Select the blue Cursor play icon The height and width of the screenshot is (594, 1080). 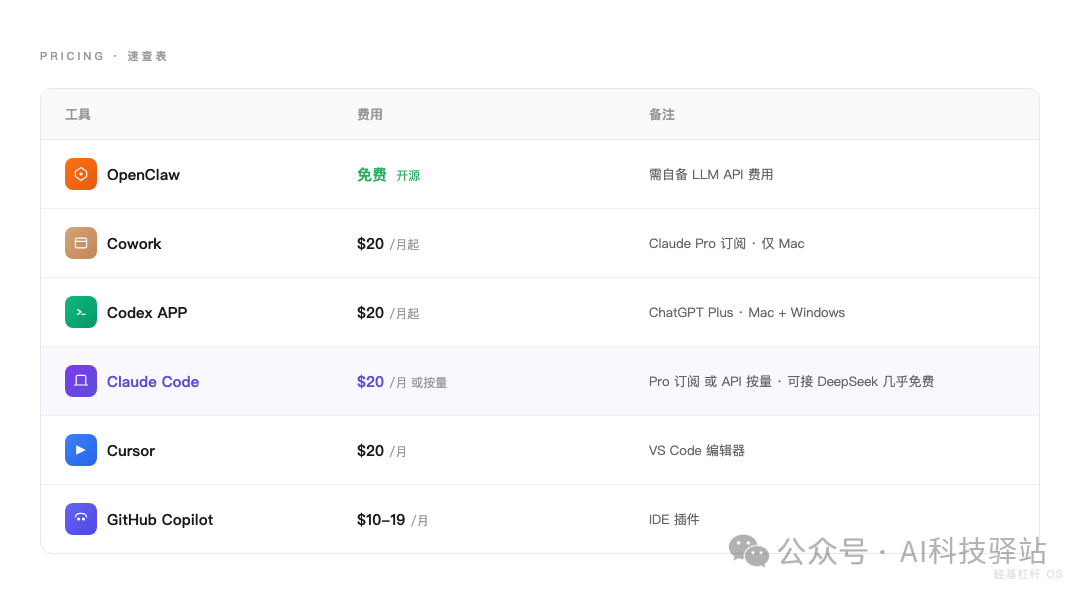tap(81, 450)
